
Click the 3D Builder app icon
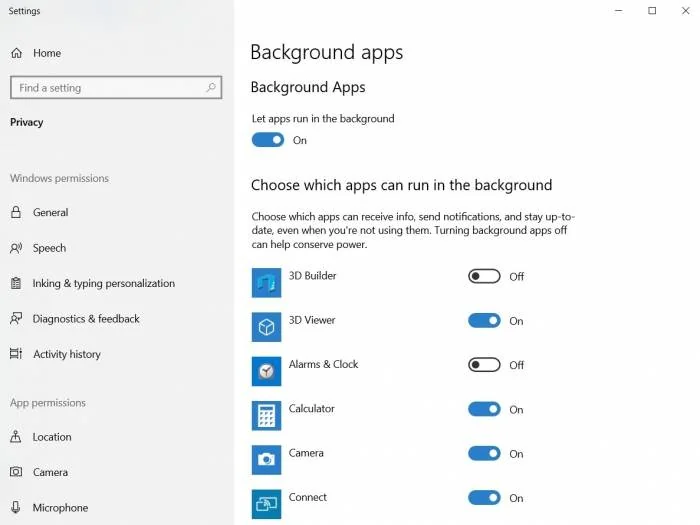click(x=267, y=283)
